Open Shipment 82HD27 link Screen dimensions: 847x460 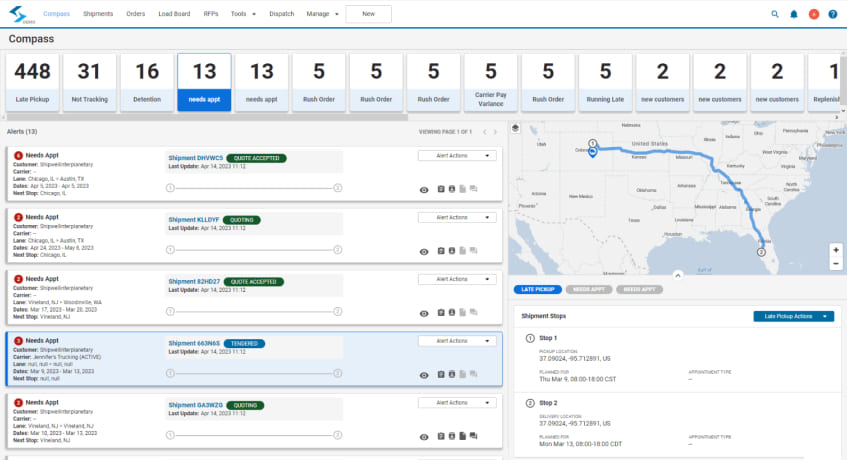click(x=194, y=282)
